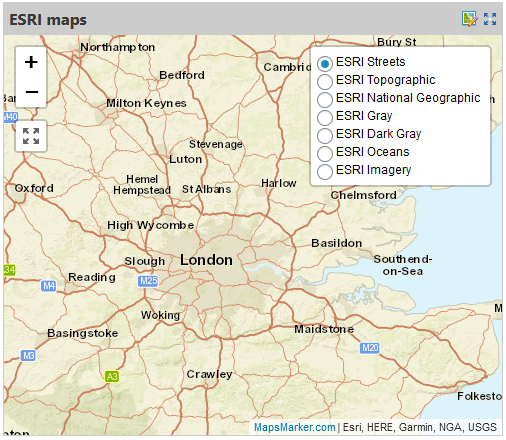Screen dimensions: 506x440
Task: Zoom out with the minus button
Action: 31,92
